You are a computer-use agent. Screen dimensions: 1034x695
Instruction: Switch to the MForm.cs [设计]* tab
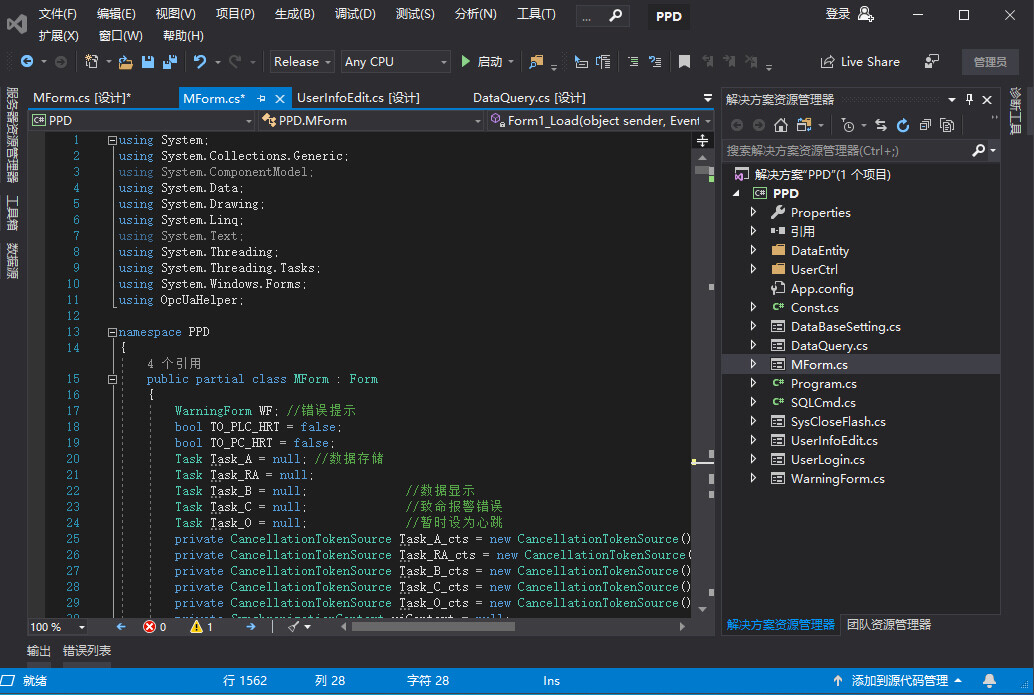(x=82, y=98)
